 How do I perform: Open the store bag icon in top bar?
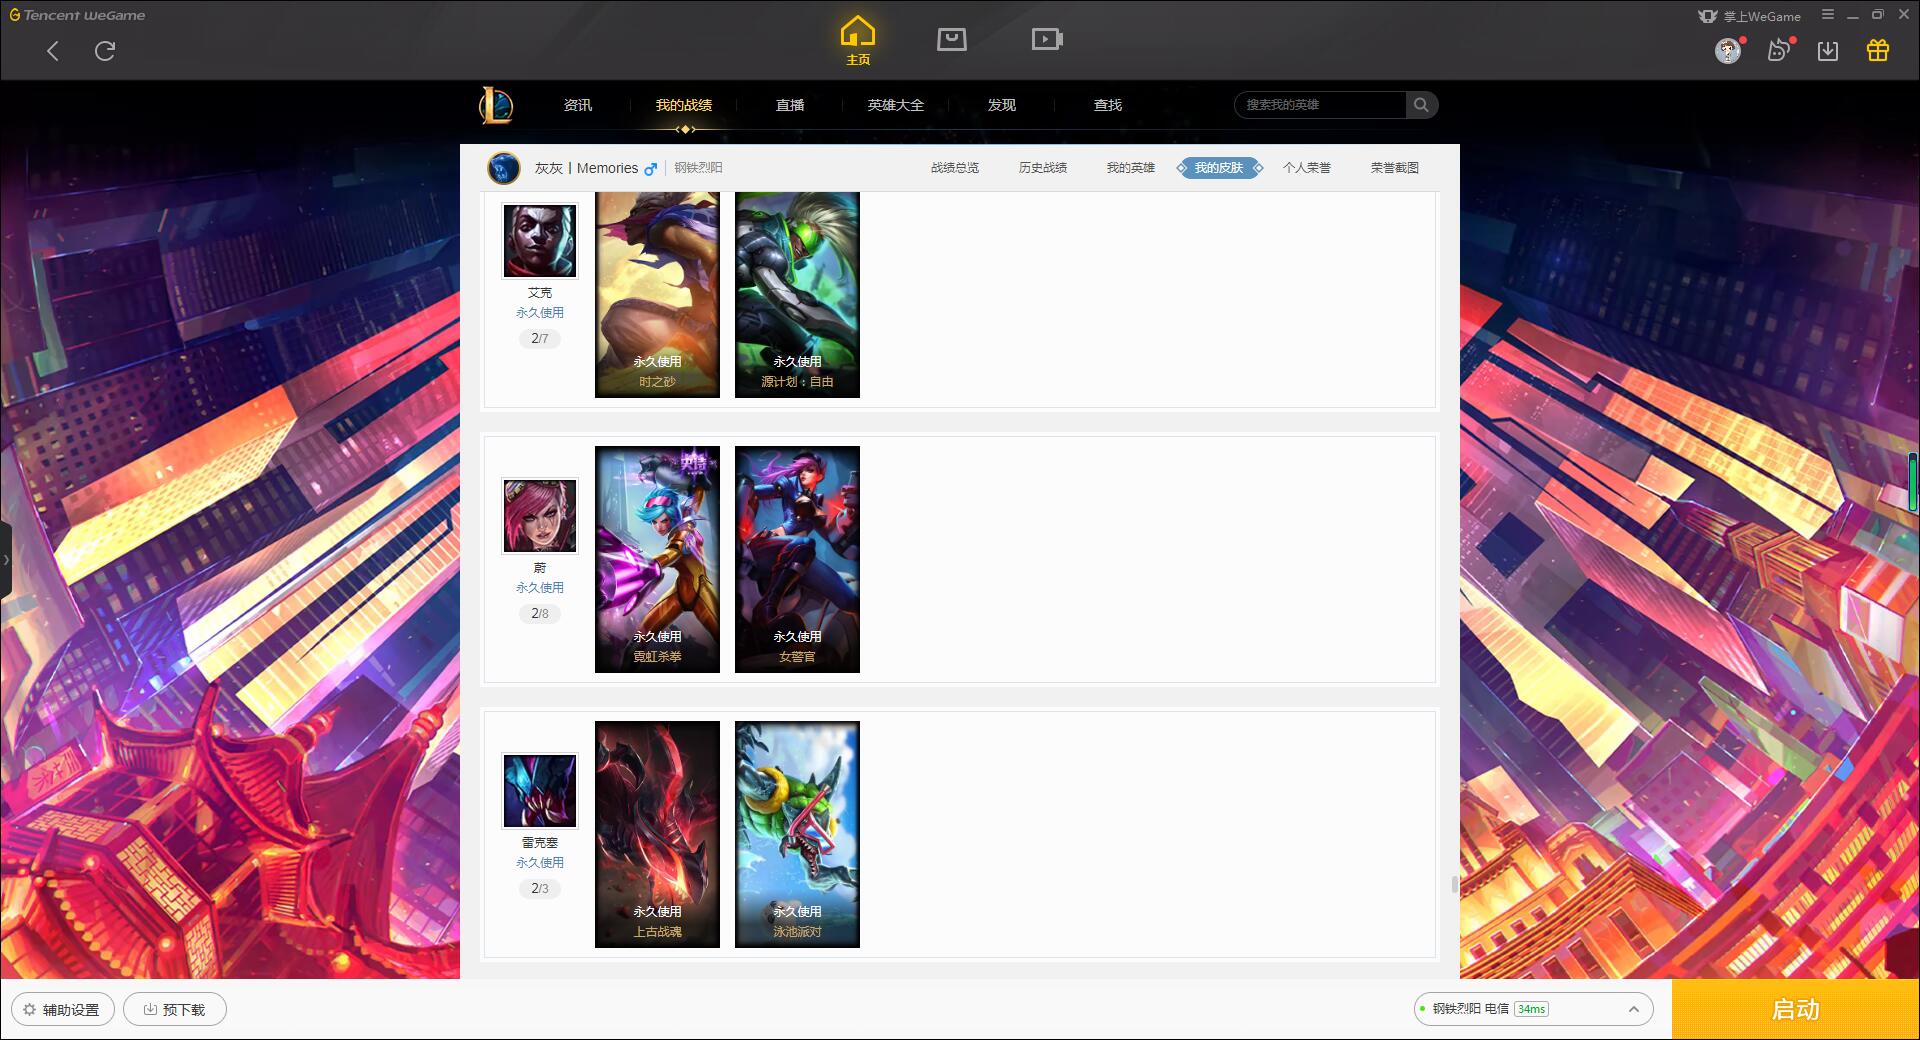pos(952,39)
